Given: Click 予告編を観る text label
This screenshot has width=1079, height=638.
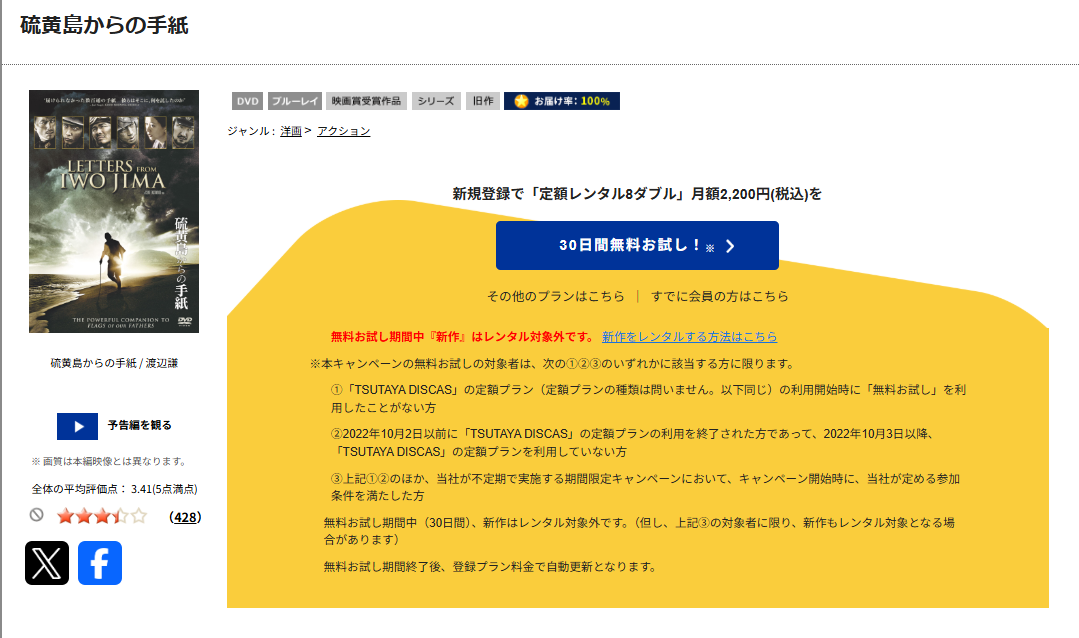Looking at the screenshot, I should (x=140, y=425).
